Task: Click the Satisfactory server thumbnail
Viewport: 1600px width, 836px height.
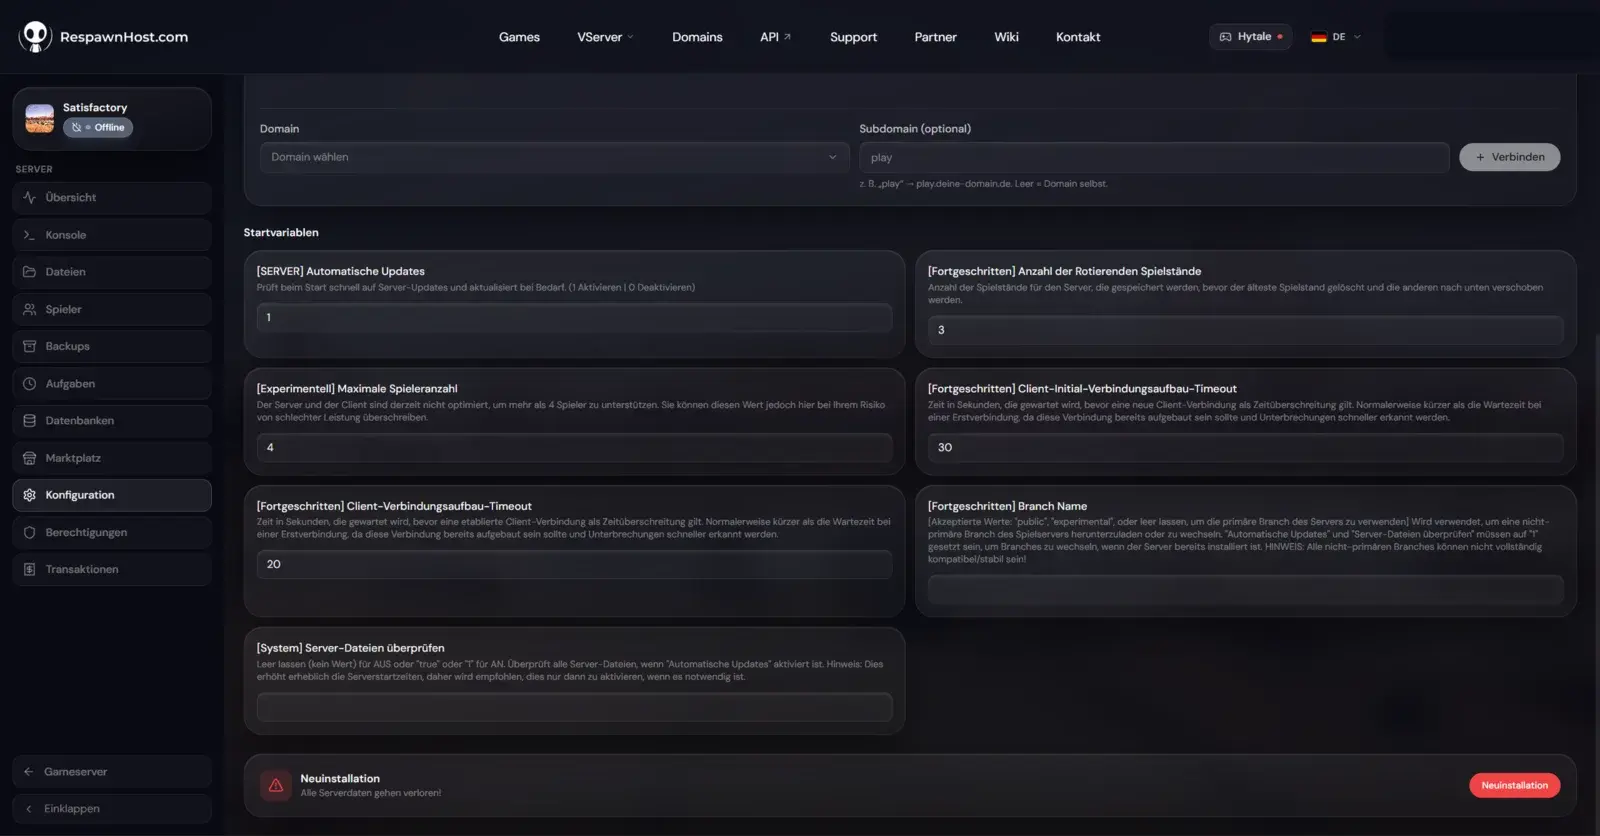Action: [40, 119]
